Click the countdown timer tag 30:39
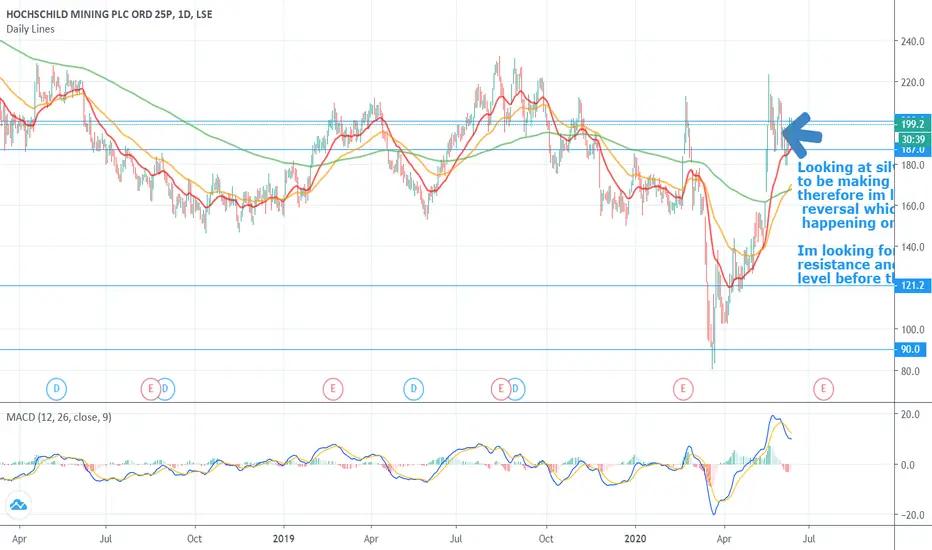932x550 pixels. tap(912, 139)
